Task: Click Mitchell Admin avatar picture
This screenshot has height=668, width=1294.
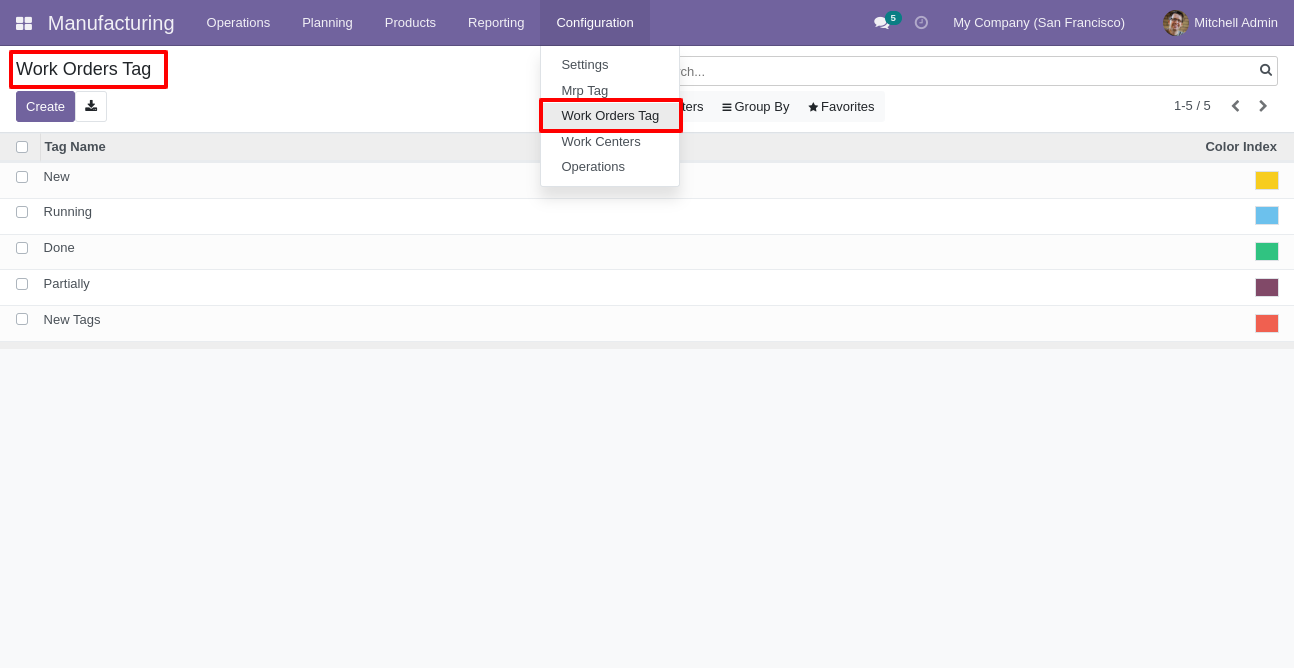Action: pyautogui.click(x=1175, y=22)
